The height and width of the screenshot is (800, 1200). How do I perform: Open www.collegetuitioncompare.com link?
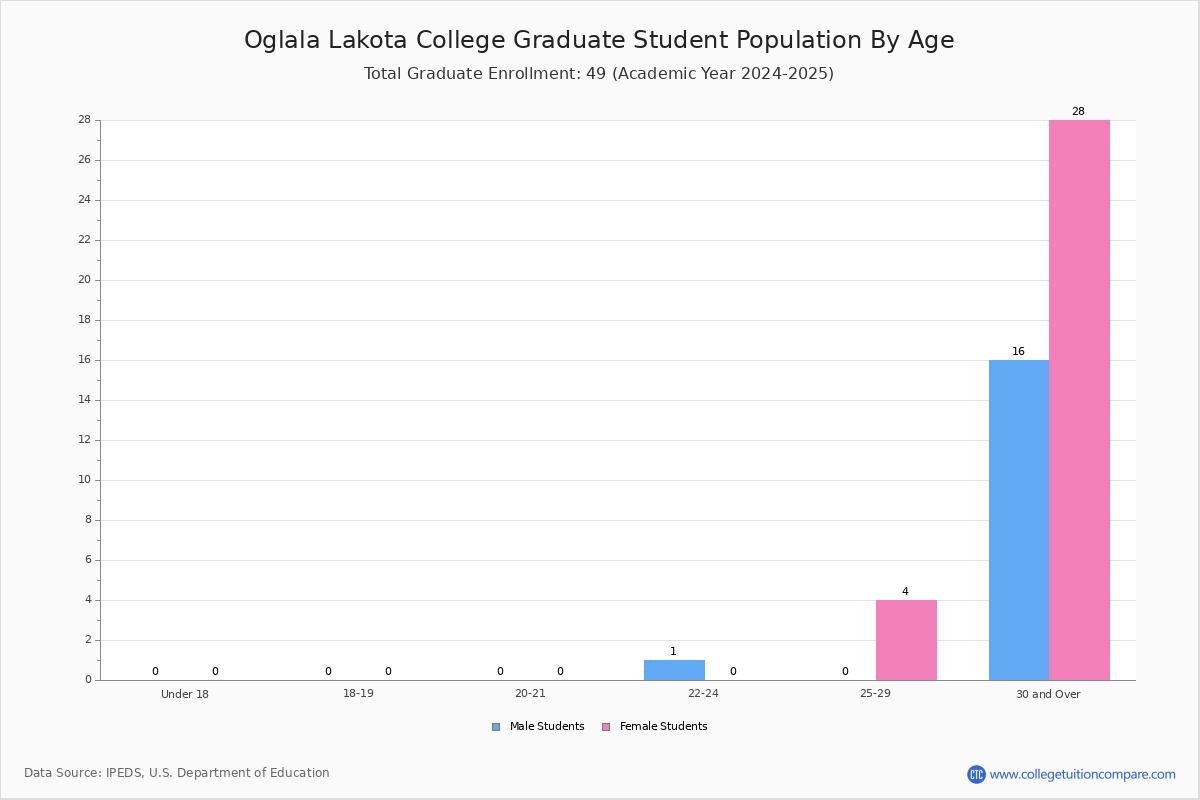[1083, 774]
